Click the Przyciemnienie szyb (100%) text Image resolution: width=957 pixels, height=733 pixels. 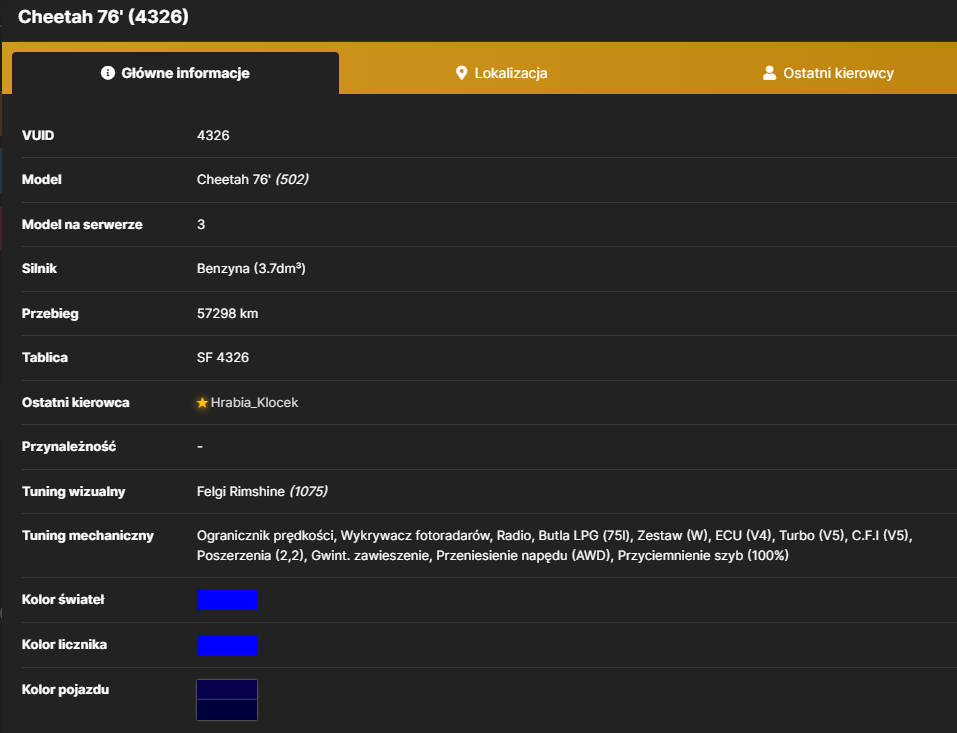click(x=703, y=556)
